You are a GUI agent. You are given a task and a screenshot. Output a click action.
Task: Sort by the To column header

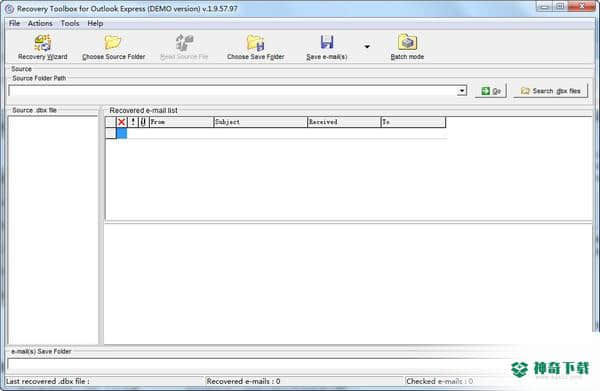(x=413, y=122)
